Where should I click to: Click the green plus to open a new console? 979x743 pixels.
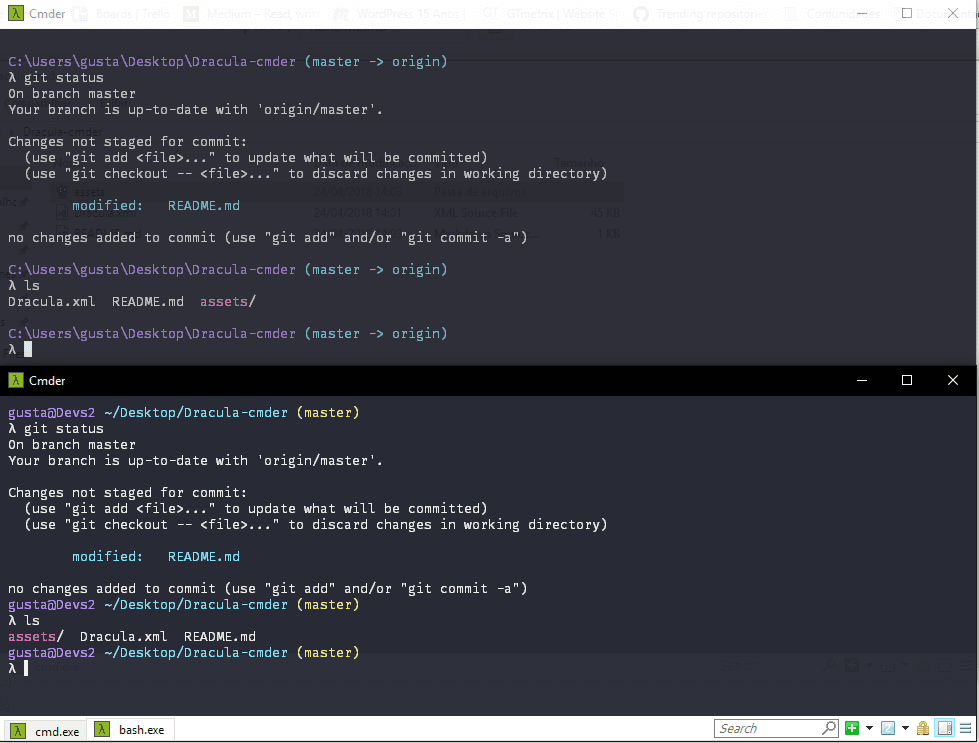coord(851,727)
